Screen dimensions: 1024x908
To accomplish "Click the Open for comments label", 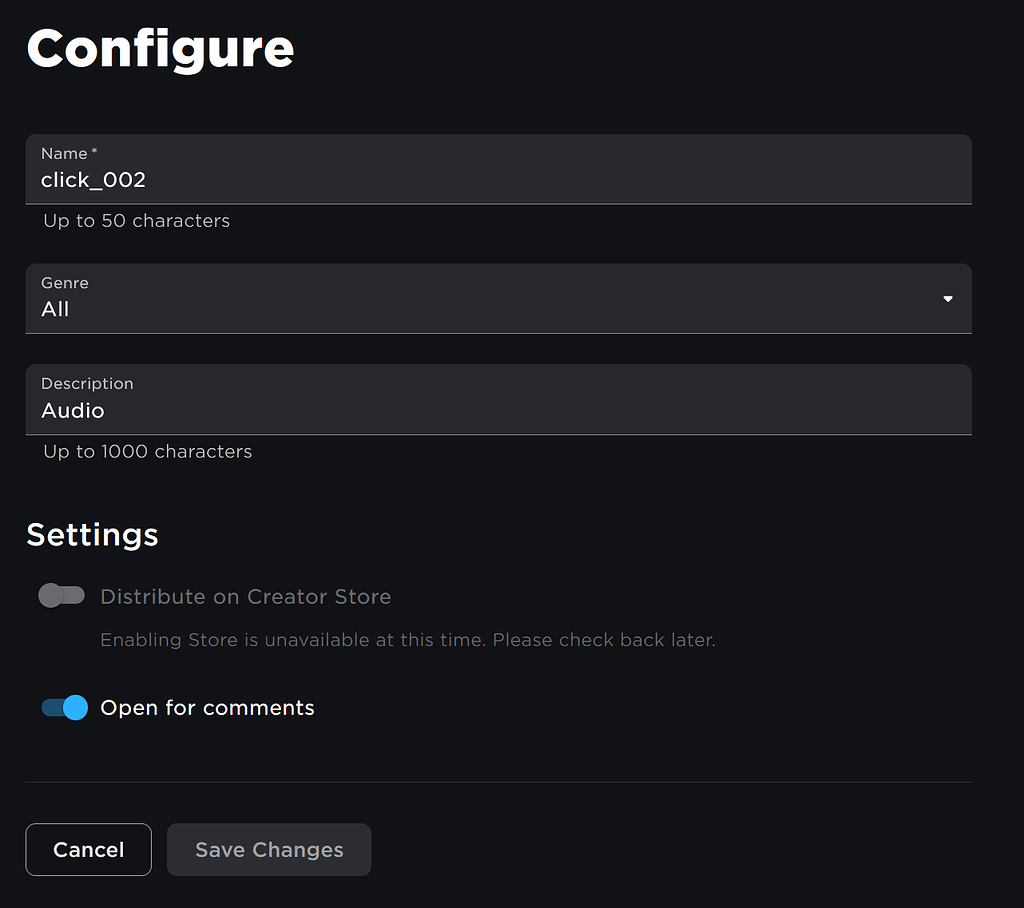I will tap(207, 707).
